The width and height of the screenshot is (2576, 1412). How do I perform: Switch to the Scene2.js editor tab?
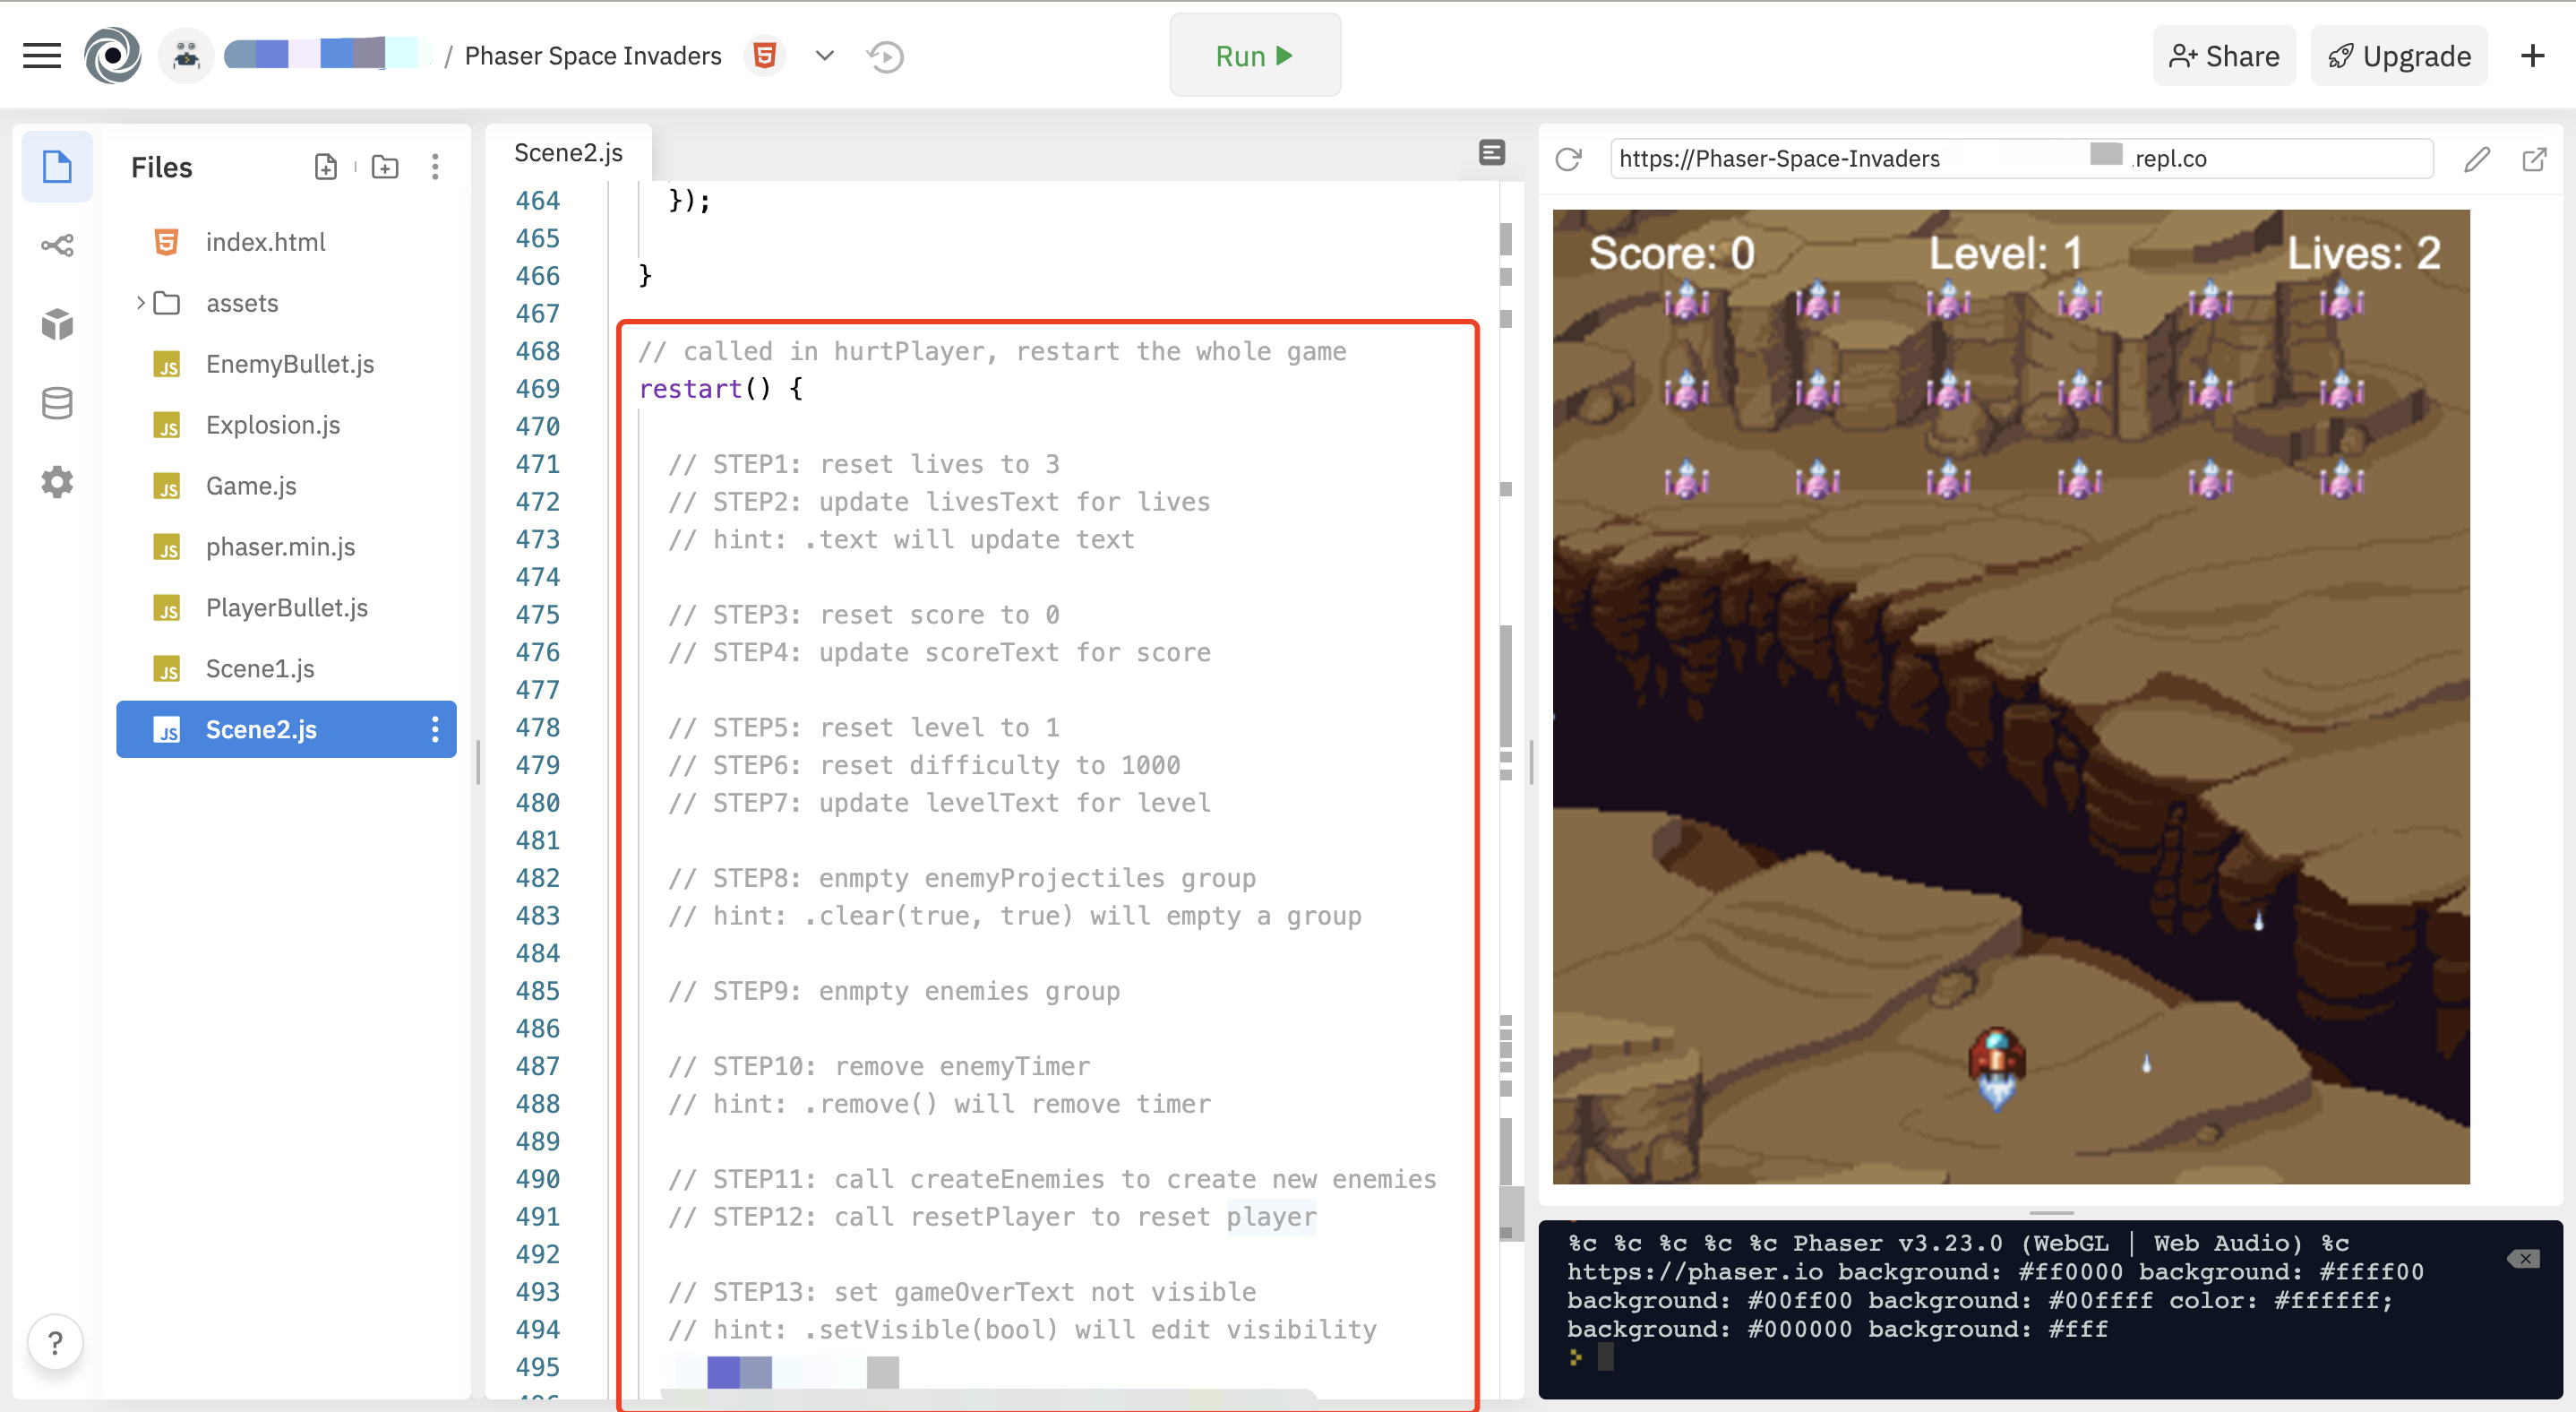[x=568, y=152]
